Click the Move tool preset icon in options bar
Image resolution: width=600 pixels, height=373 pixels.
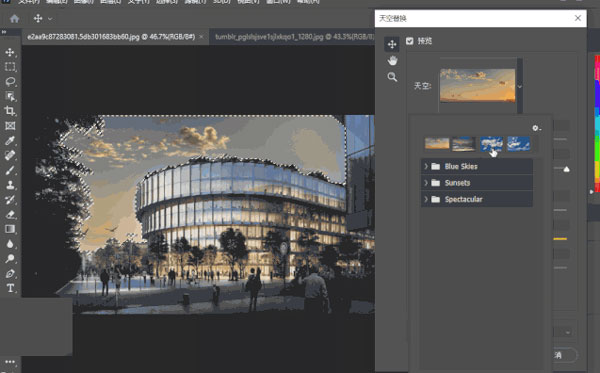(38, 18)
